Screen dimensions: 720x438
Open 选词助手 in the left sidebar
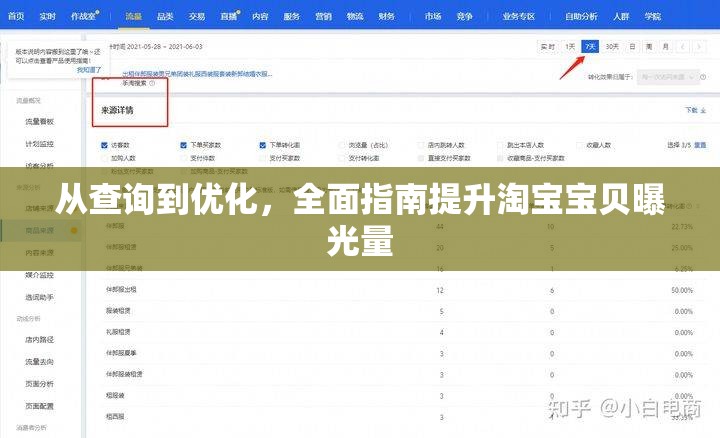pos(39,298)
